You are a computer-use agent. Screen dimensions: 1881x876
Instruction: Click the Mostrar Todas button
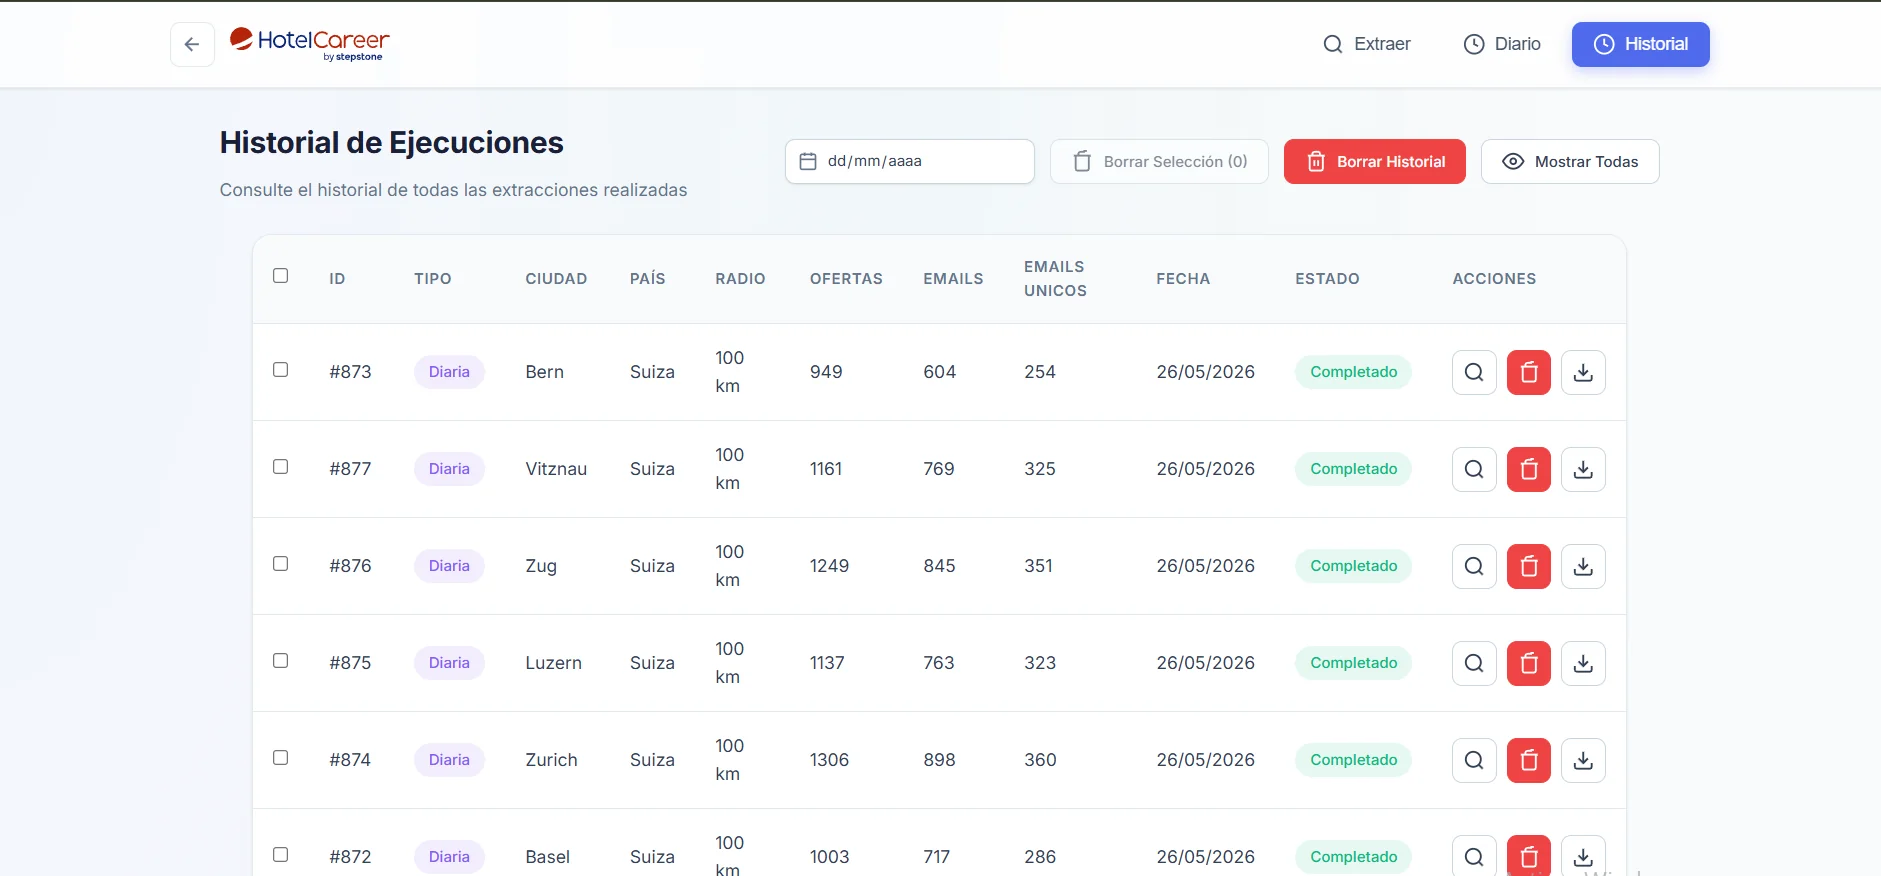coord(1570,161)
